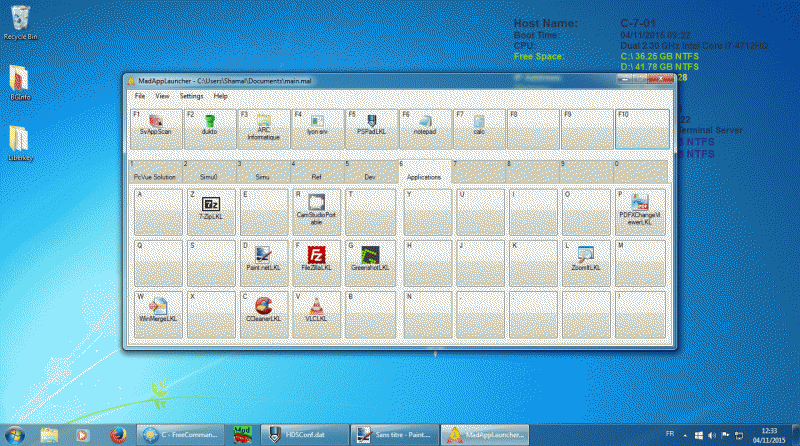Viewport: 800px width, 446px height.
Task: Launch lyon srv from the F4 slot
Action: pos(318,129)
